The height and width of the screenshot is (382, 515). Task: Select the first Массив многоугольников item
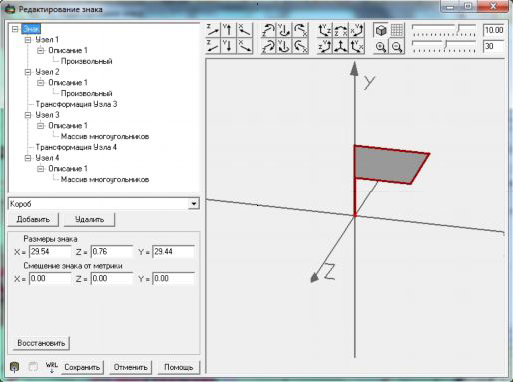click(105, 136)
